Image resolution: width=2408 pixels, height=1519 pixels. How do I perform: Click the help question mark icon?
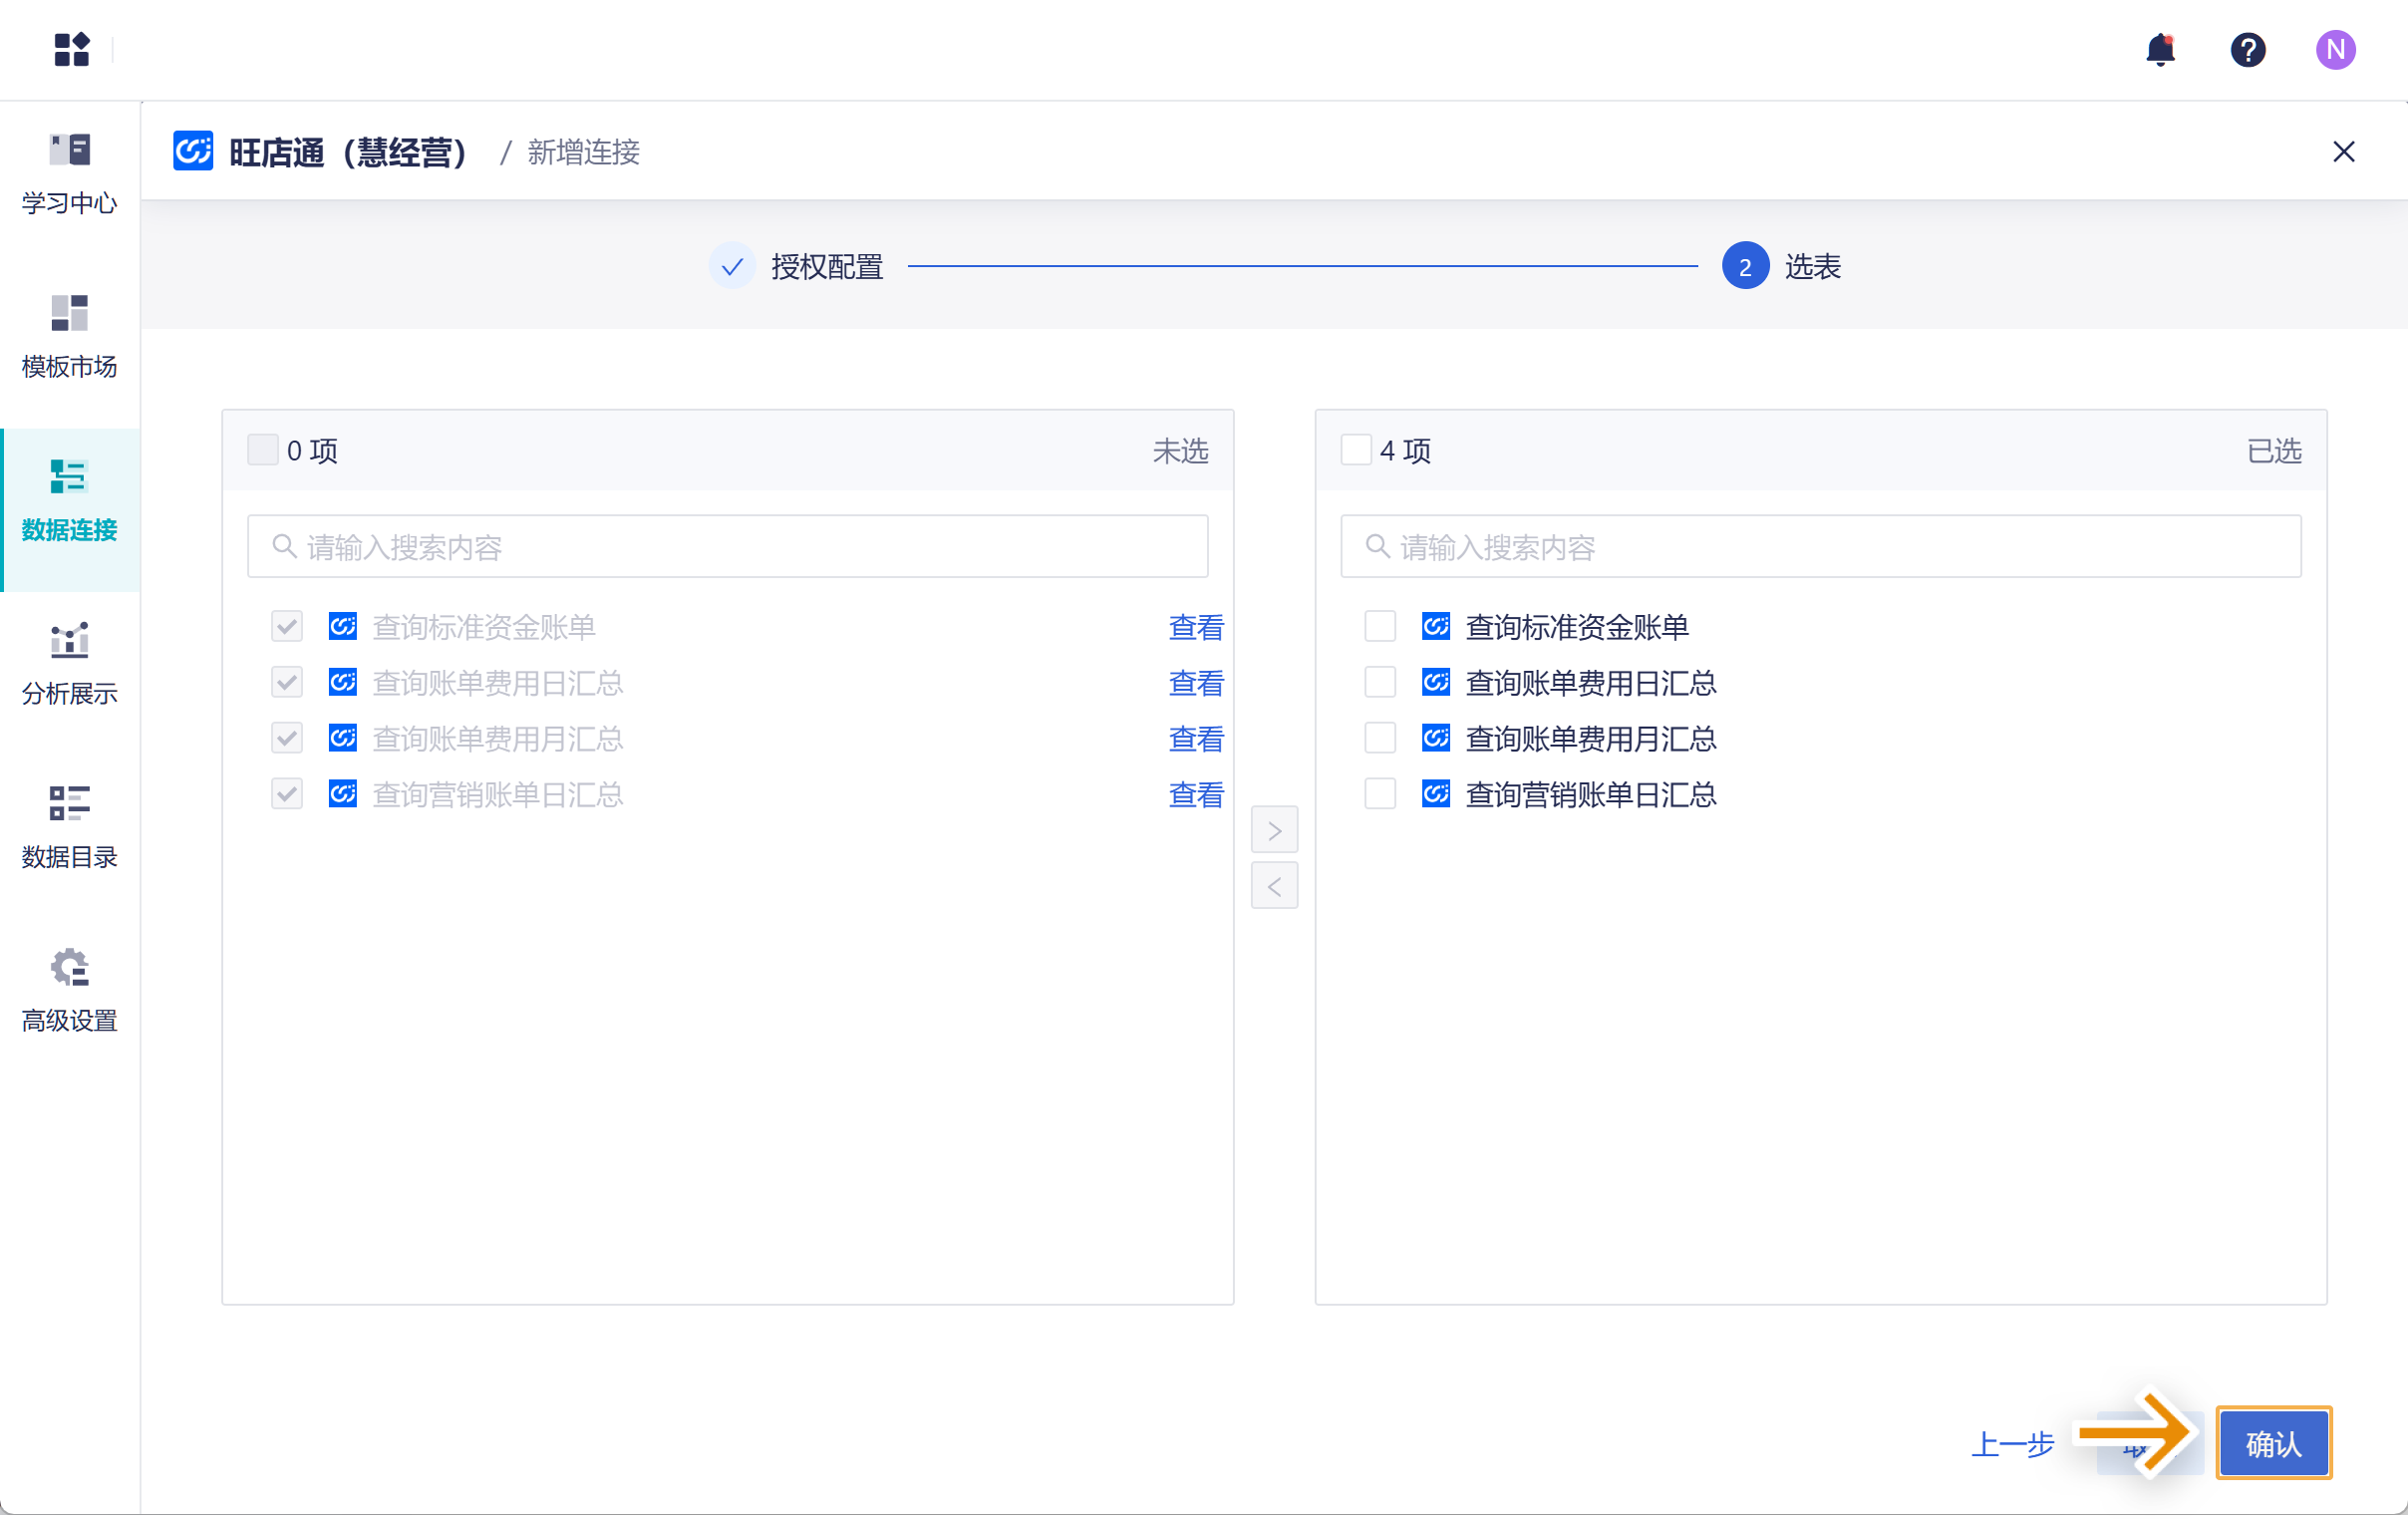[x=2247, y=49]
